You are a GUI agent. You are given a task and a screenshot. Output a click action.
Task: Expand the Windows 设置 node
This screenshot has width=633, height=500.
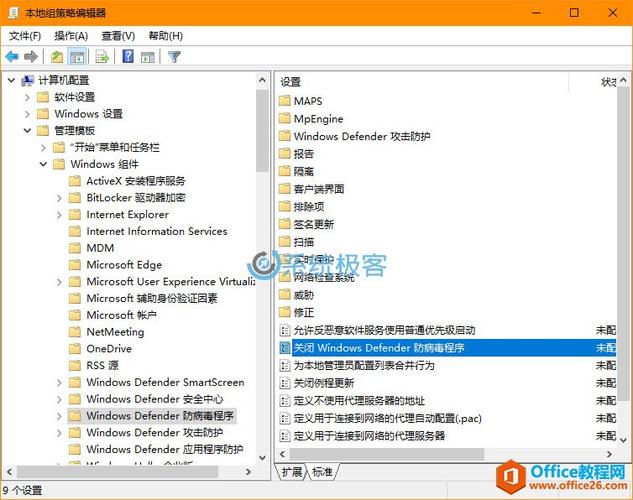click(27, 114)
